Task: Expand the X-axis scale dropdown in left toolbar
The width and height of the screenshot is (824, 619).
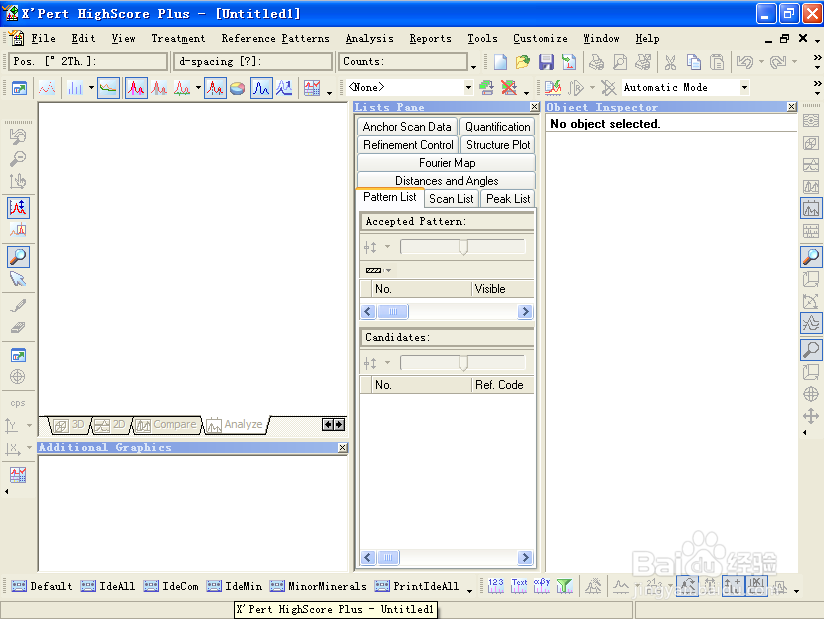Action: click(29, 447)
